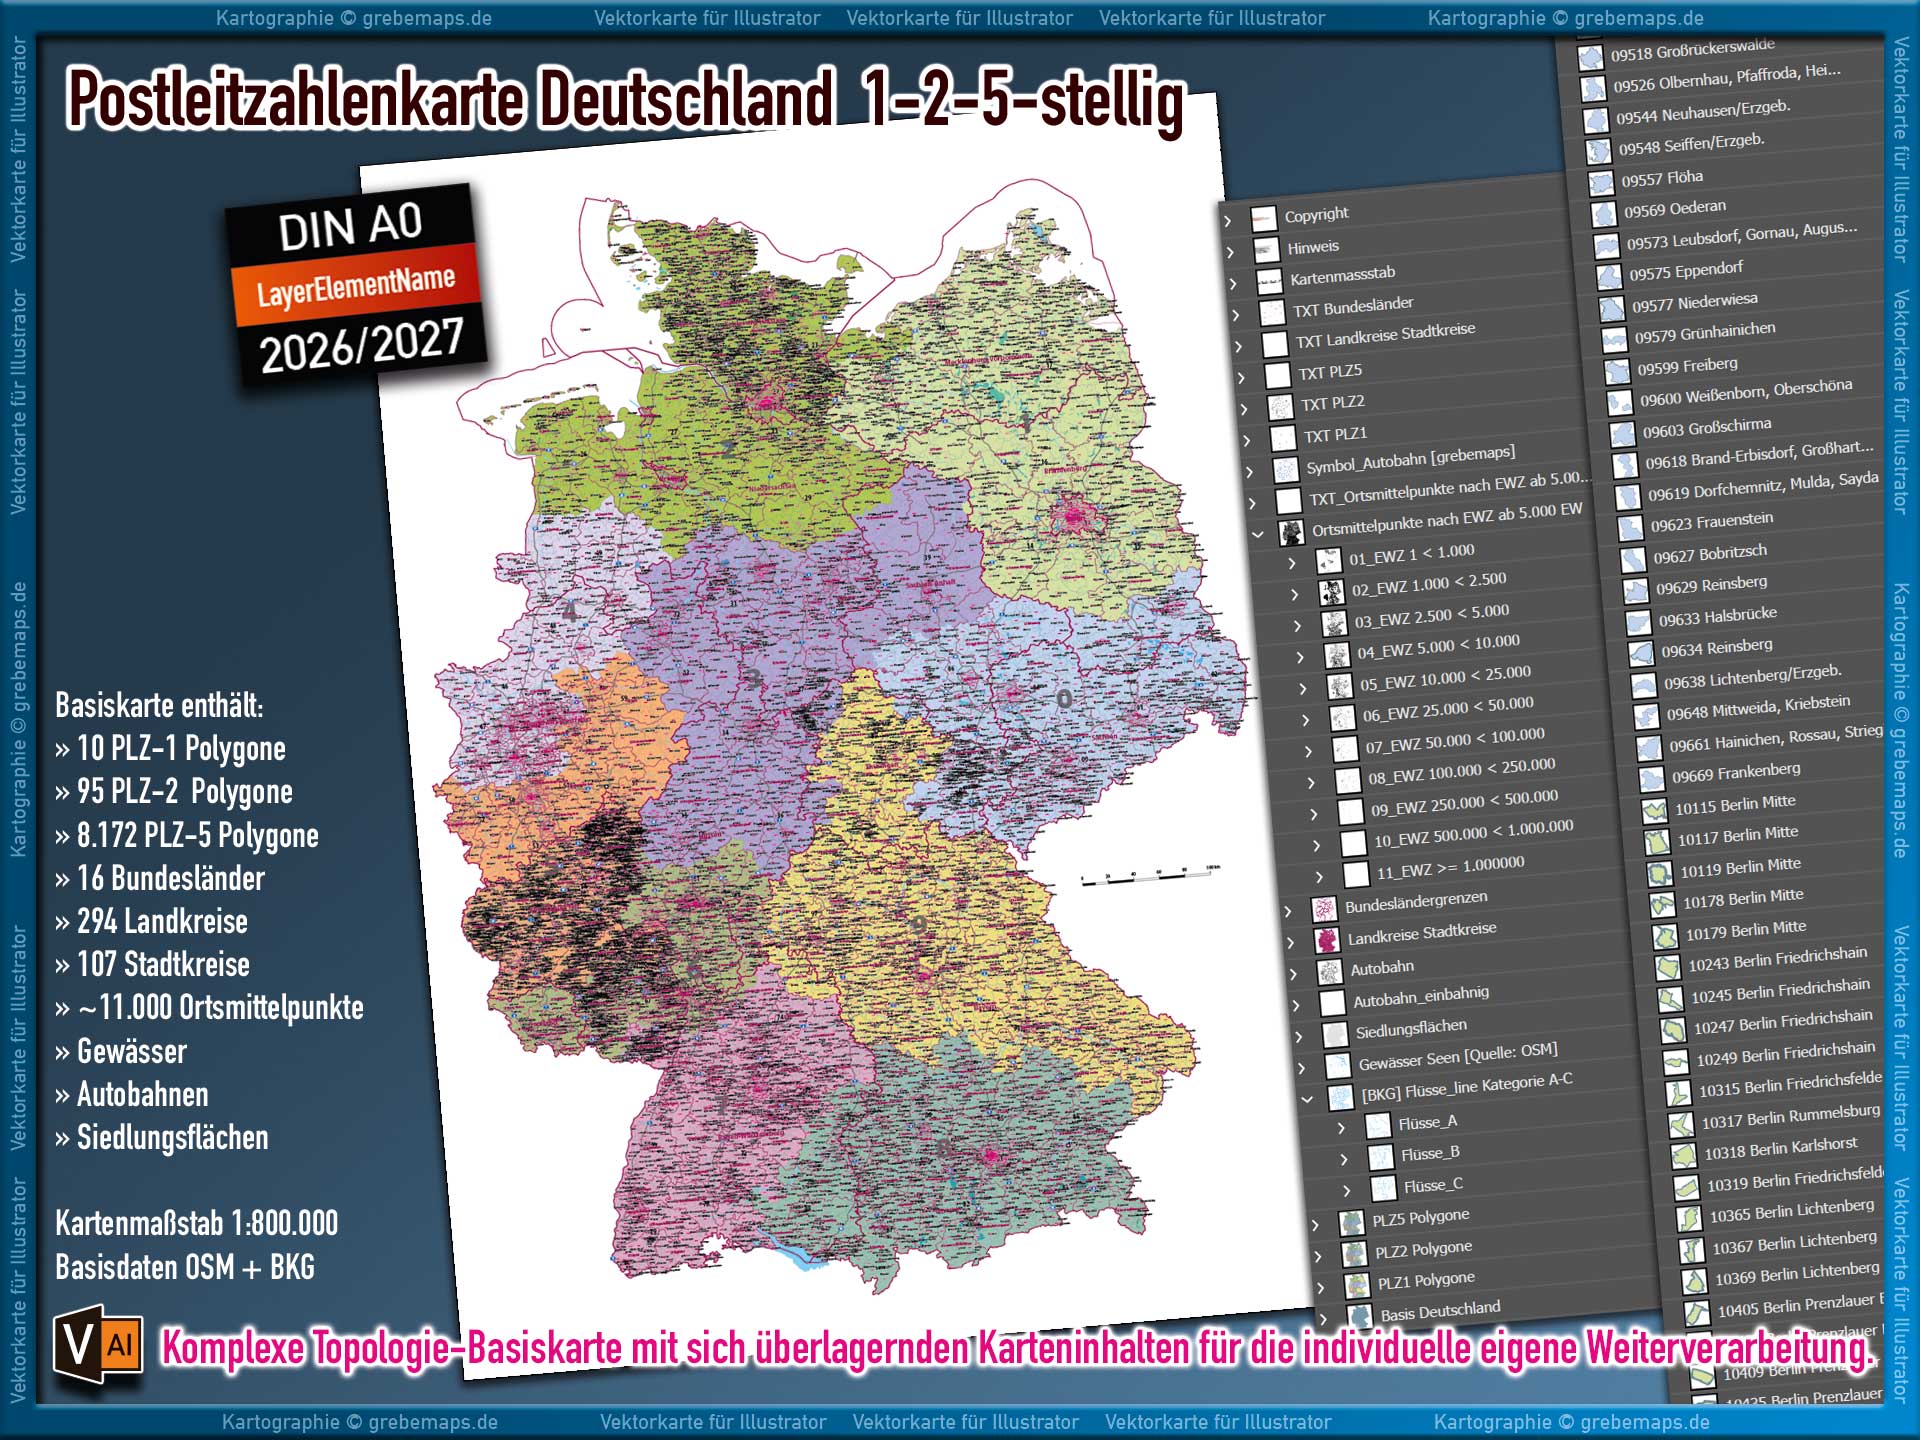This screenshot has width=1920, height=1440.
Task: Expand the 11_EWZ >= 1.000000 sublayer
Action: (1320, 878)
